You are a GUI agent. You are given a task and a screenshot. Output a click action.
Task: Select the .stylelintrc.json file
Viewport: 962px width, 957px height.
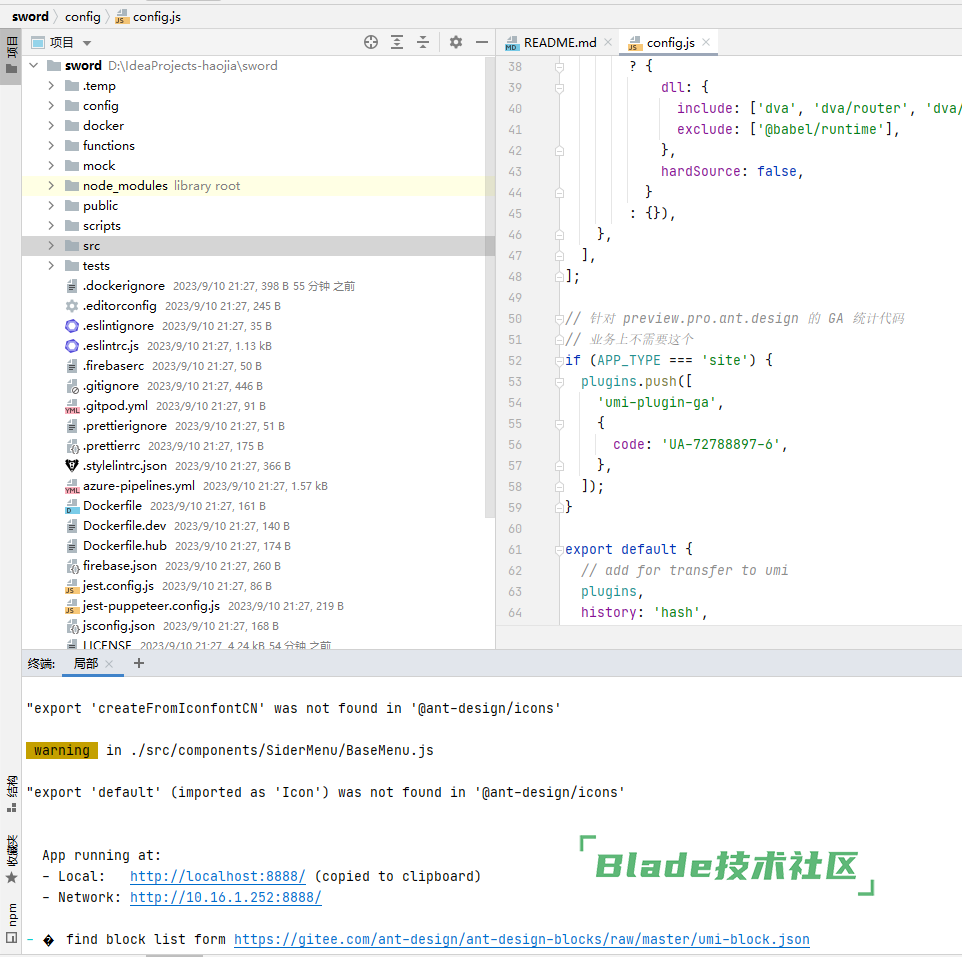pos(125,466)
